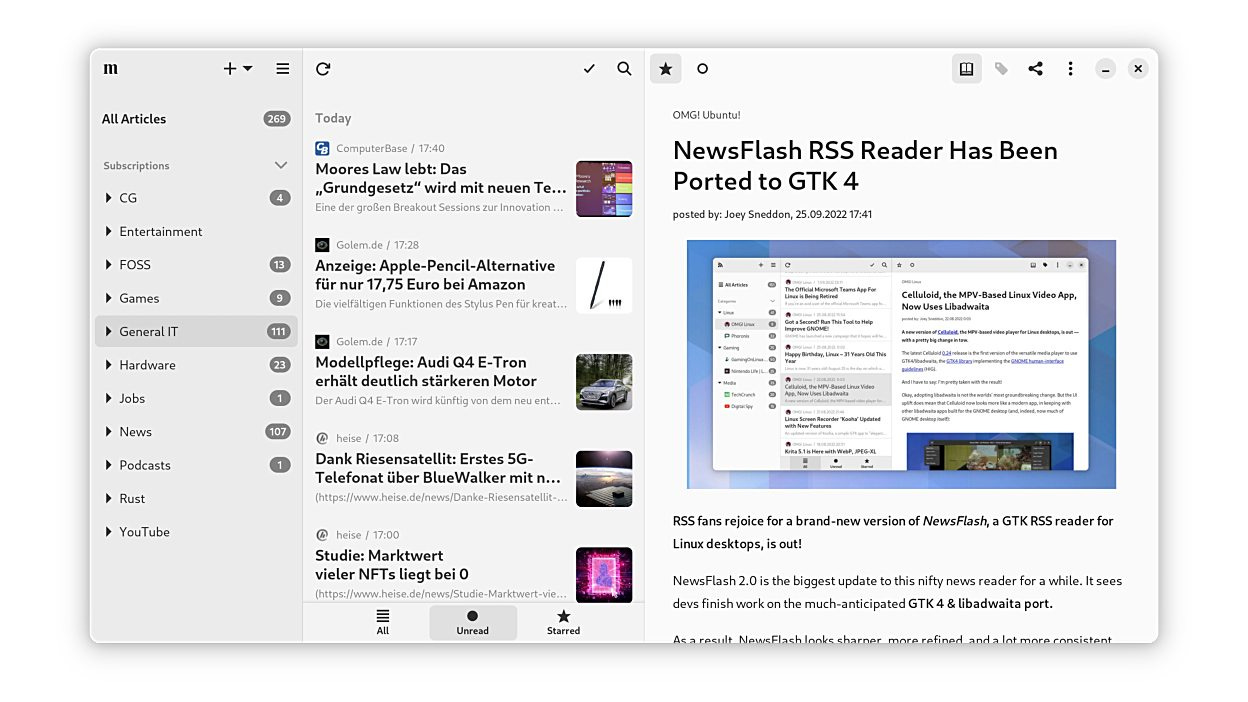Viewport: 1248px width, 702px height.
Task: Expand the CG category triangle
Action: [108, 198]
